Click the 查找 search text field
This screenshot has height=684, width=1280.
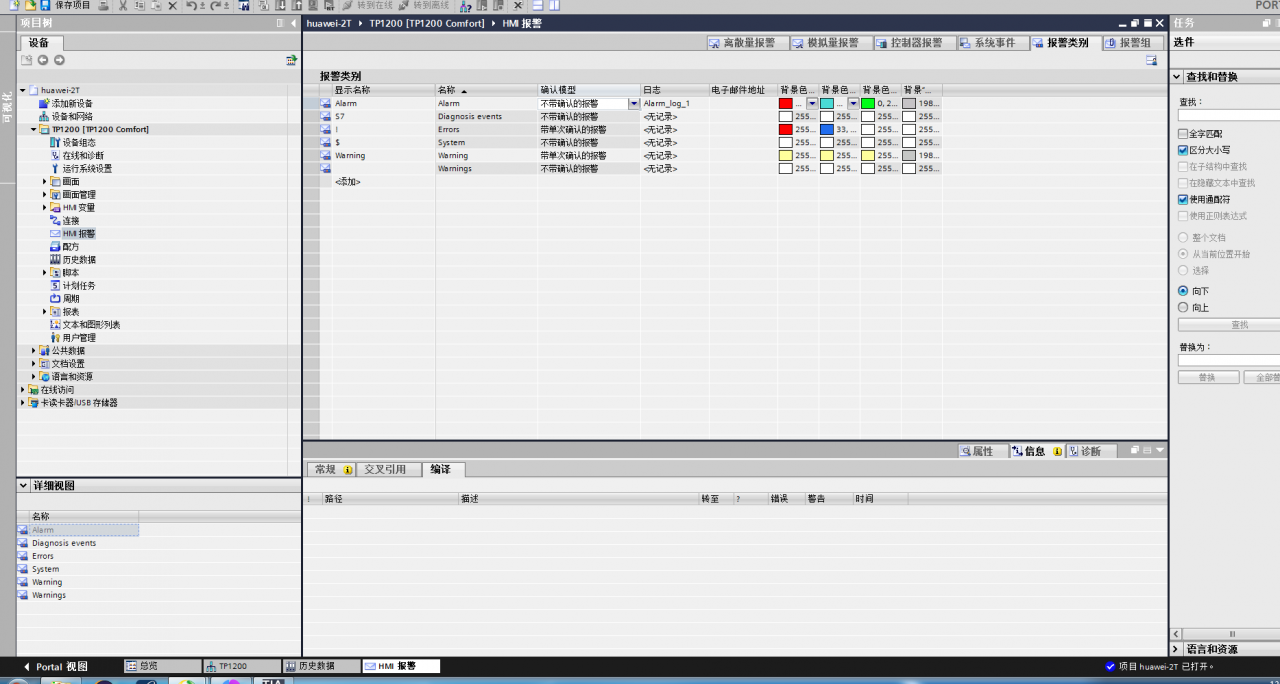click(1228, 116)
